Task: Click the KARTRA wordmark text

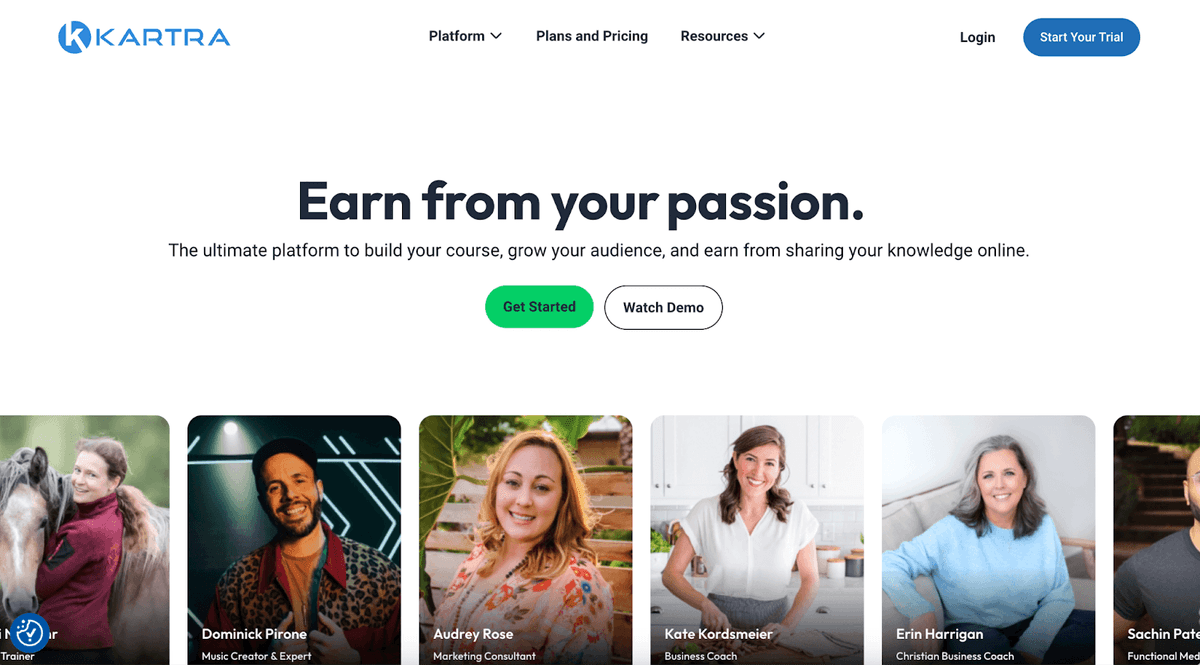Action: (163, 38)
